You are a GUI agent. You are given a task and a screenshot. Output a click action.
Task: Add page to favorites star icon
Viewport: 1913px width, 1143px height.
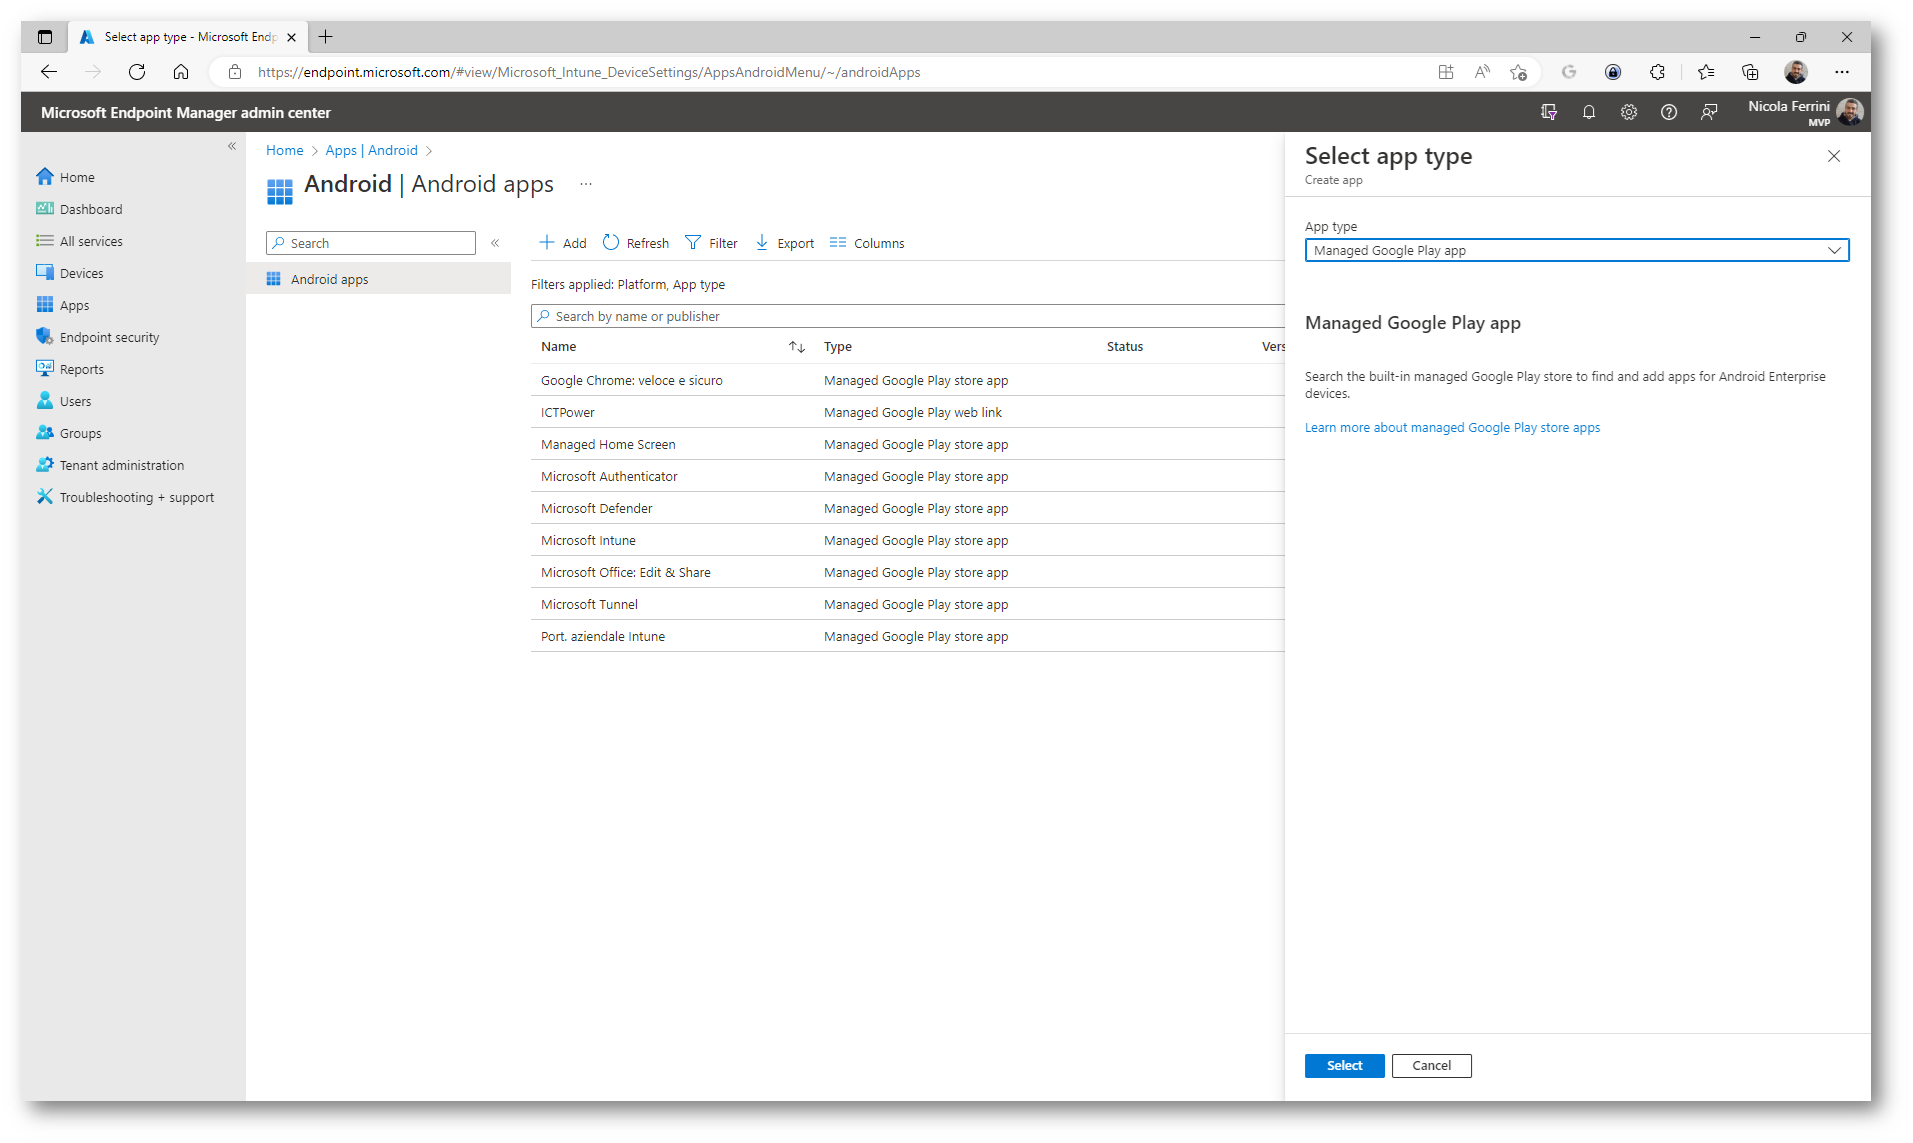coord(1518,72)
